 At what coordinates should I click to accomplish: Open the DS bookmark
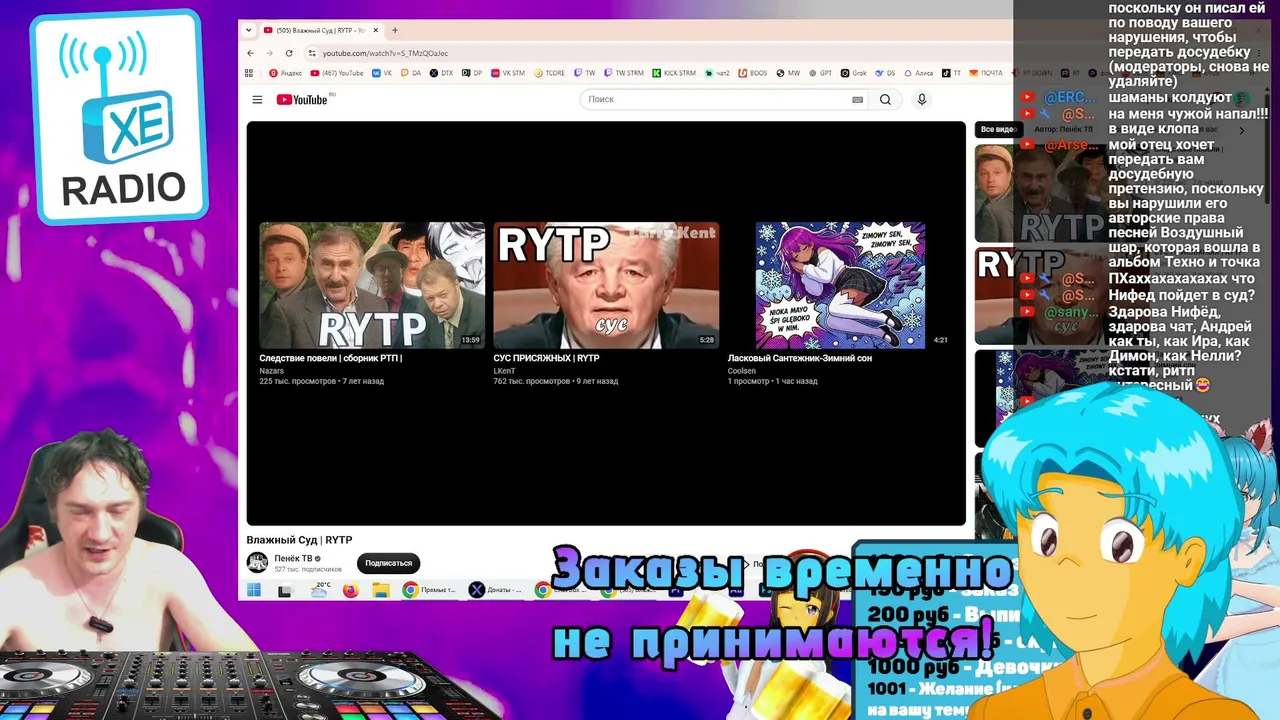coord(884,73)
